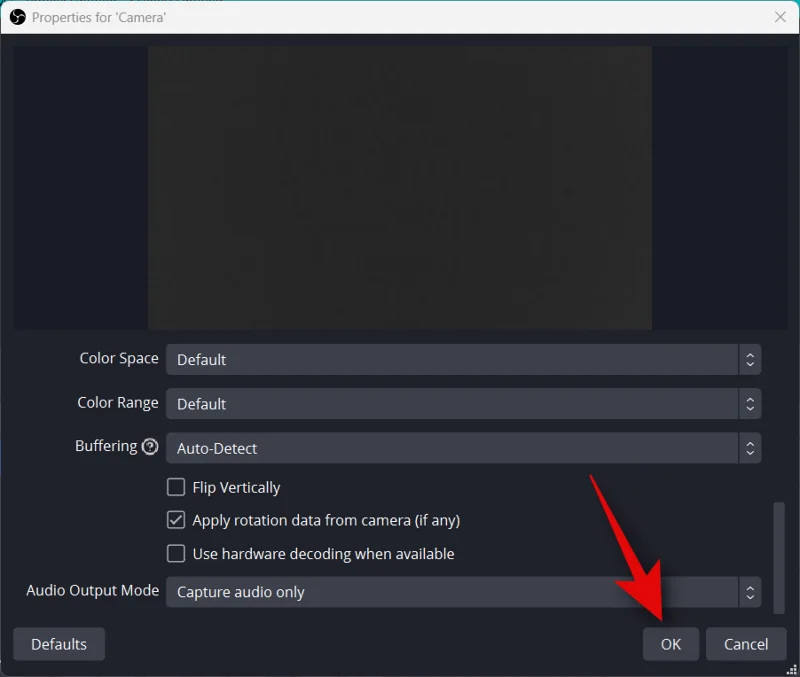Open the Audio Output Mode dropdown
The height and width of the screenshot is (677, 800).
pos(463,592)
